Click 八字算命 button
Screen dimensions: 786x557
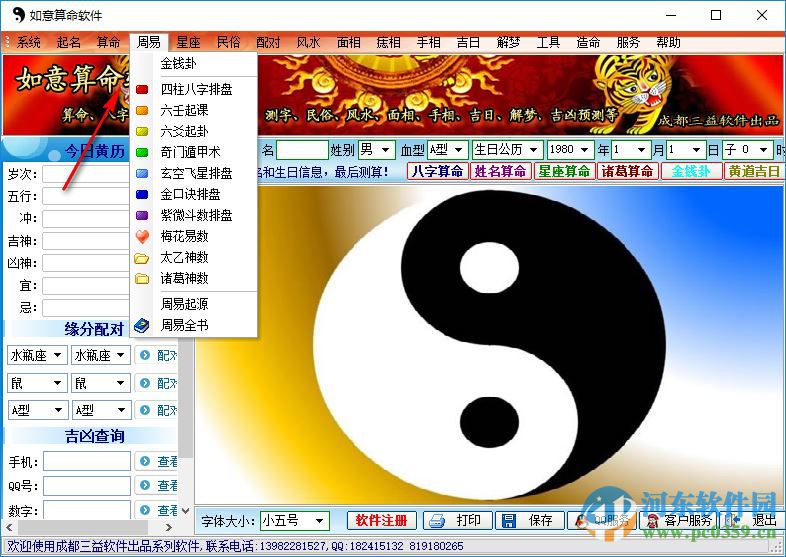click(x=437, y=171)
